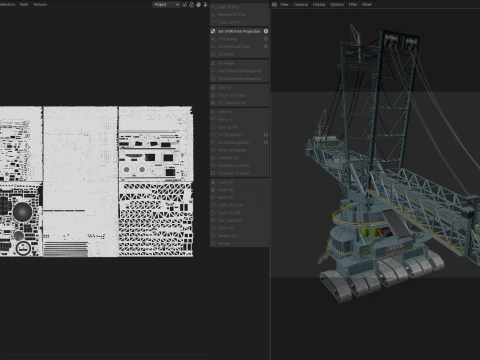Click the Restore UV button
Screen dimensions: 480x360
click(239, 236)
